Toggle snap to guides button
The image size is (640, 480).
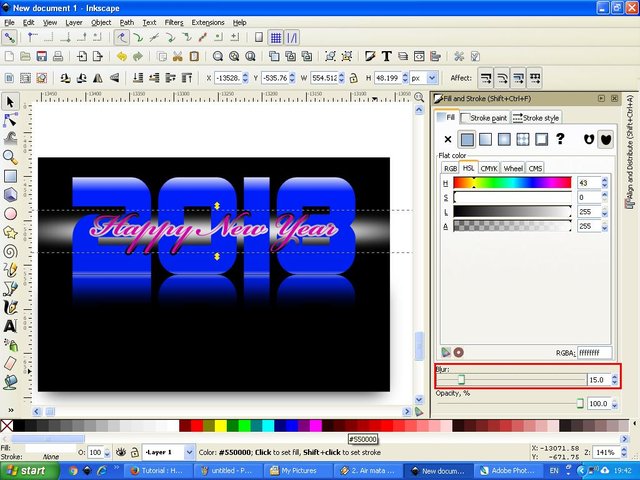click(292, 38)
